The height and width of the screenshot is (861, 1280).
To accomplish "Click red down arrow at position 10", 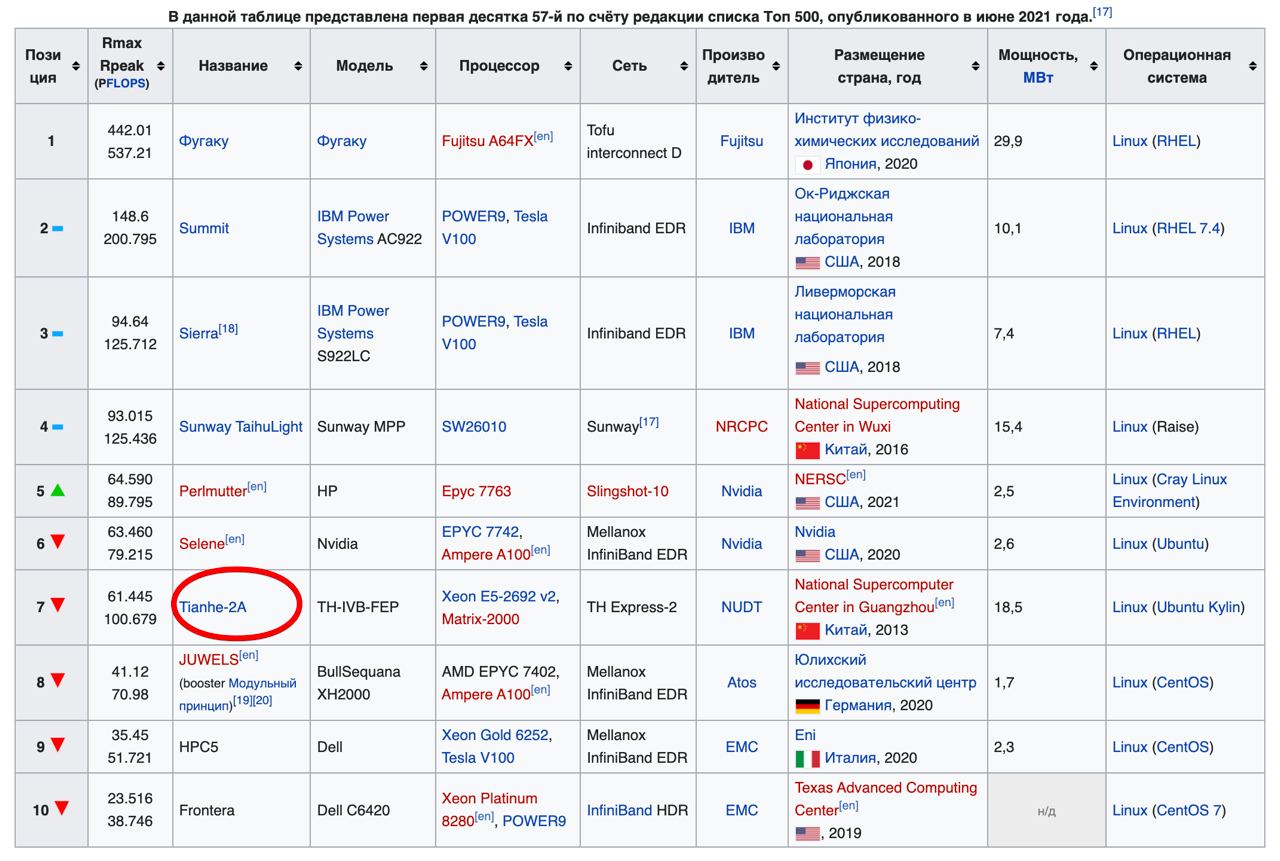I will [x=62, y=808].
